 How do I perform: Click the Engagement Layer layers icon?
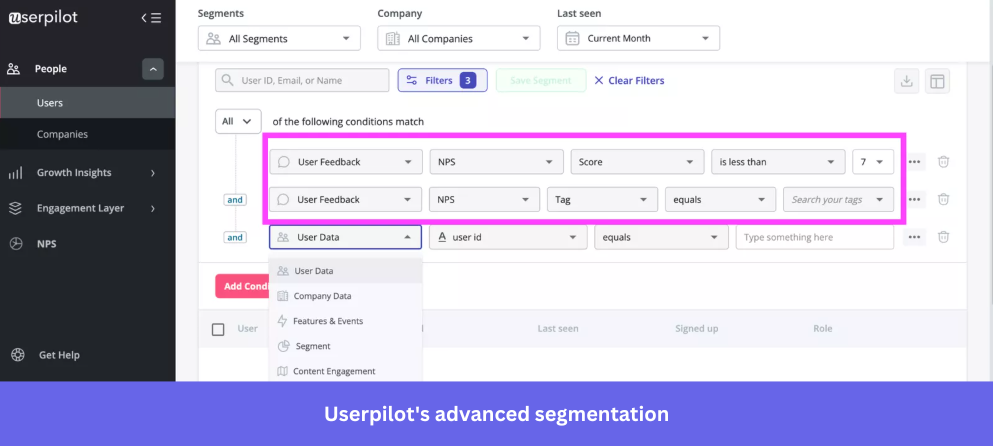15,208
